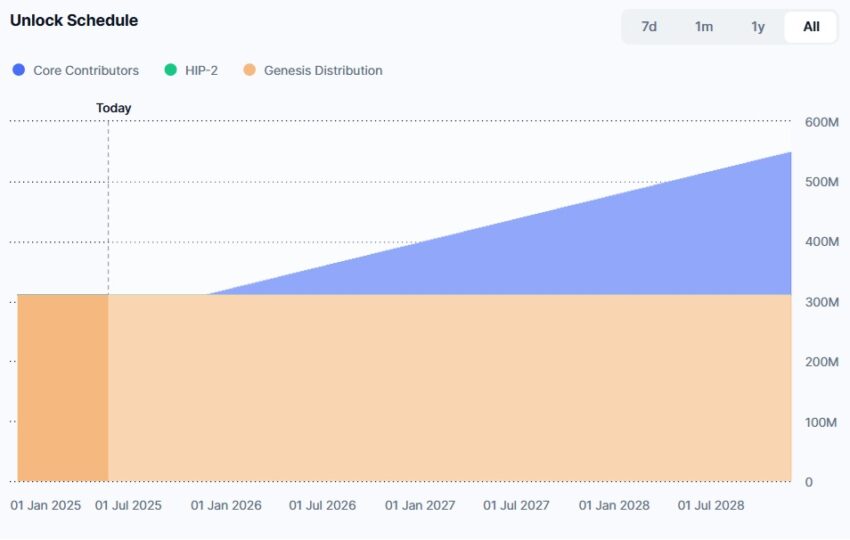Click the 300M y-axis label

(x=822, y=302)
